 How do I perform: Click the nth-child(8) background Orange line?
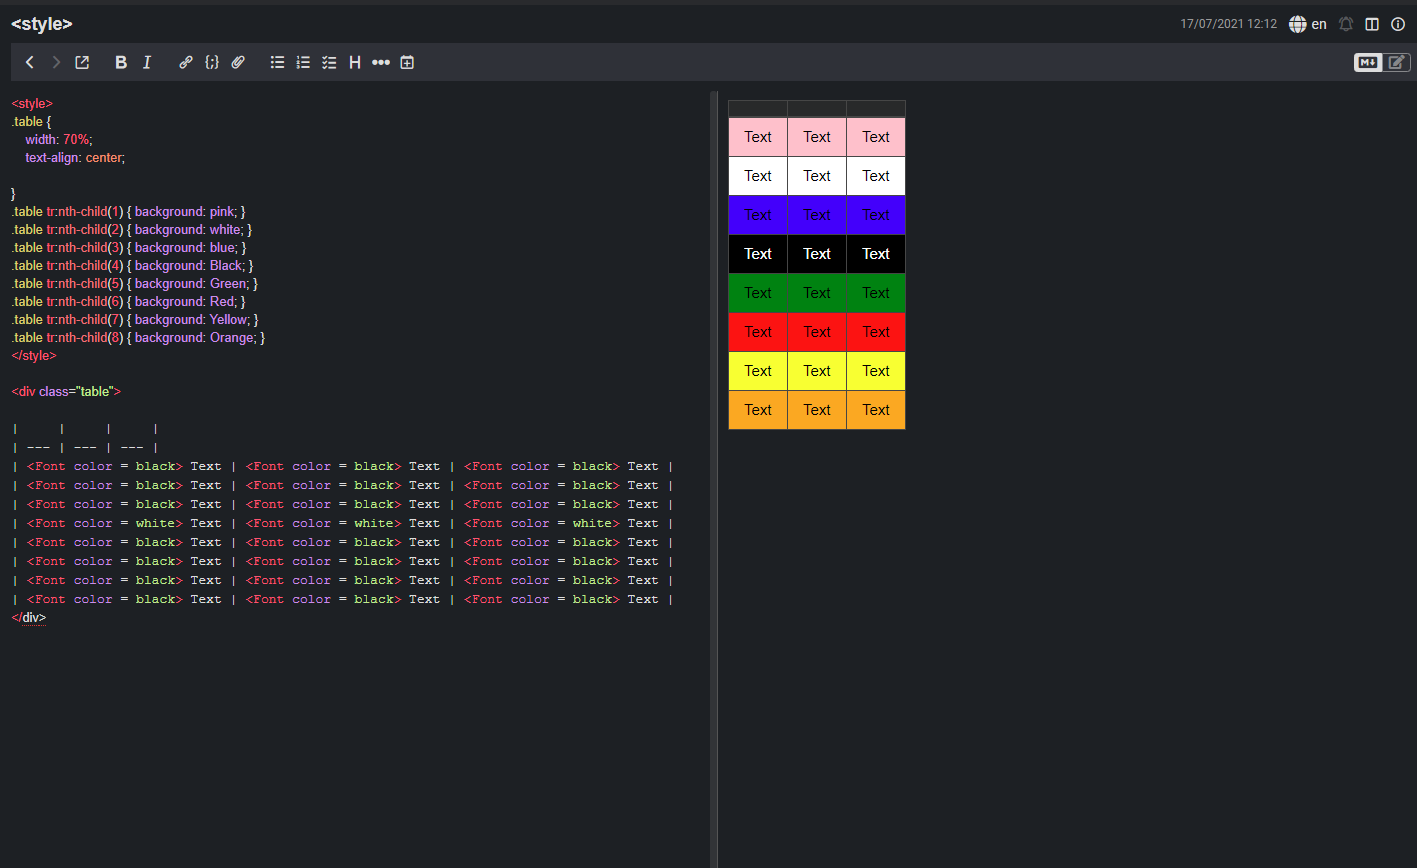coord(138,337)
